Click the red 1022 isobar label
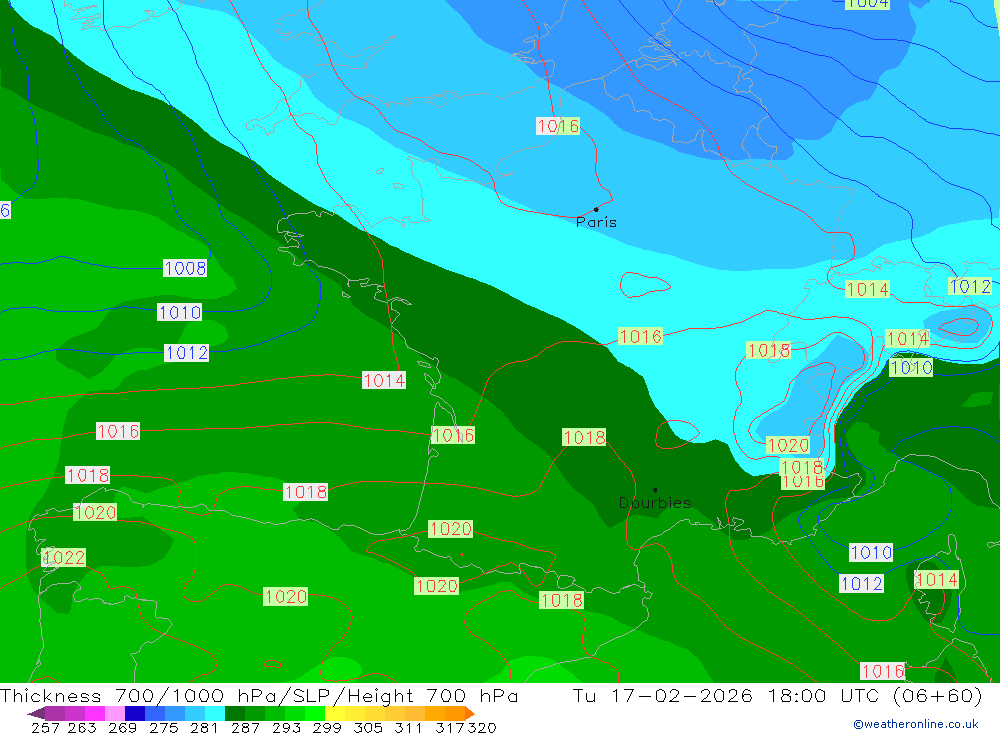The height and width of the screenshot is (733, 1000). tap(63, 558)
